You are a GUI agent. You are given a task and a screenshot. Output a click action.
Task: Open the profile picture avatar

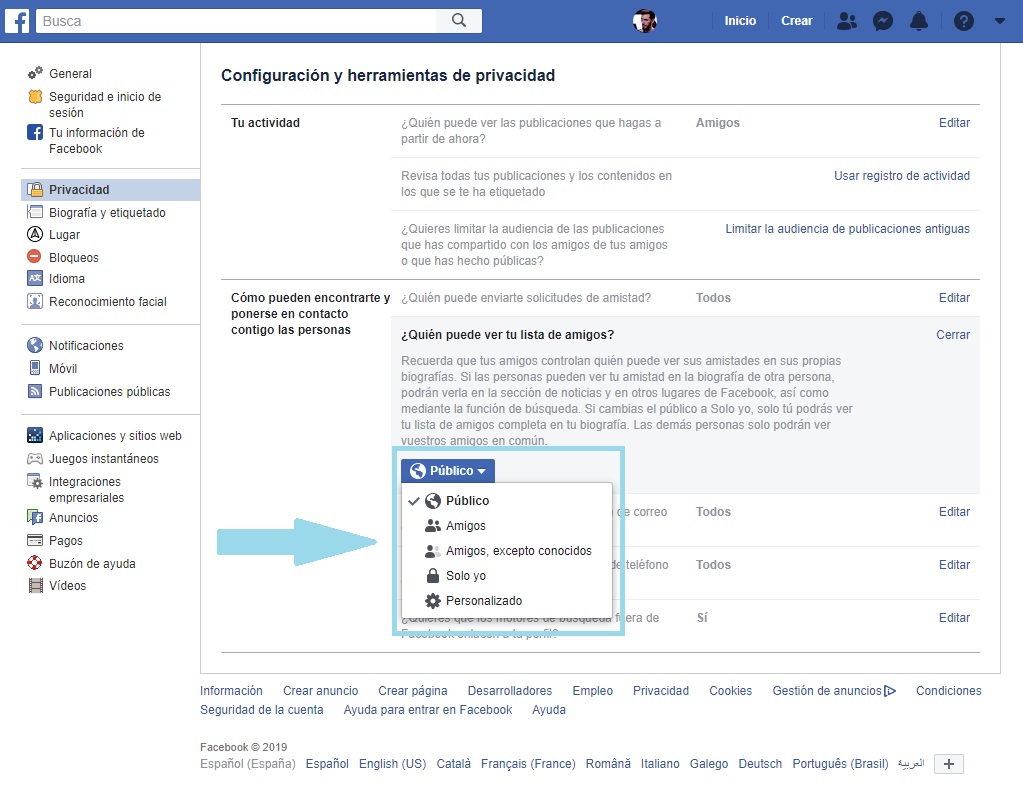(645, 21)
